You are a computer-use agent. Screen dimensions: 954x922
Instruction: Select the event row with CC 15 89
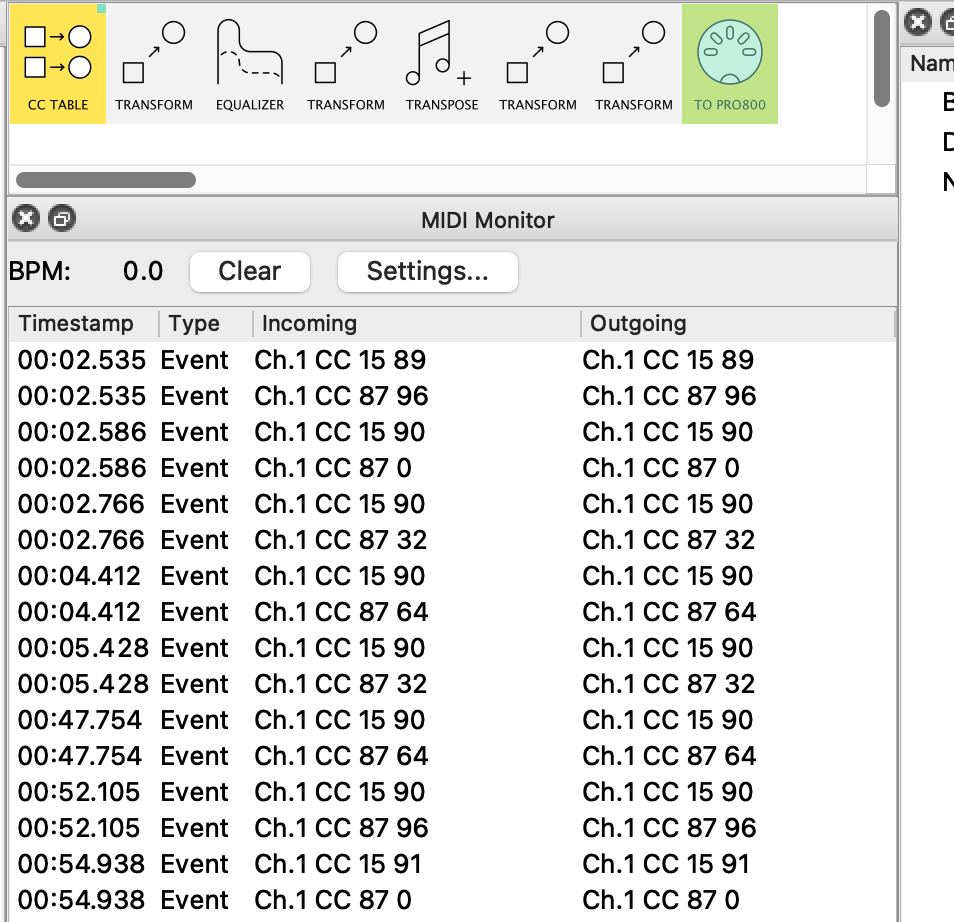(x=340, y=360)
